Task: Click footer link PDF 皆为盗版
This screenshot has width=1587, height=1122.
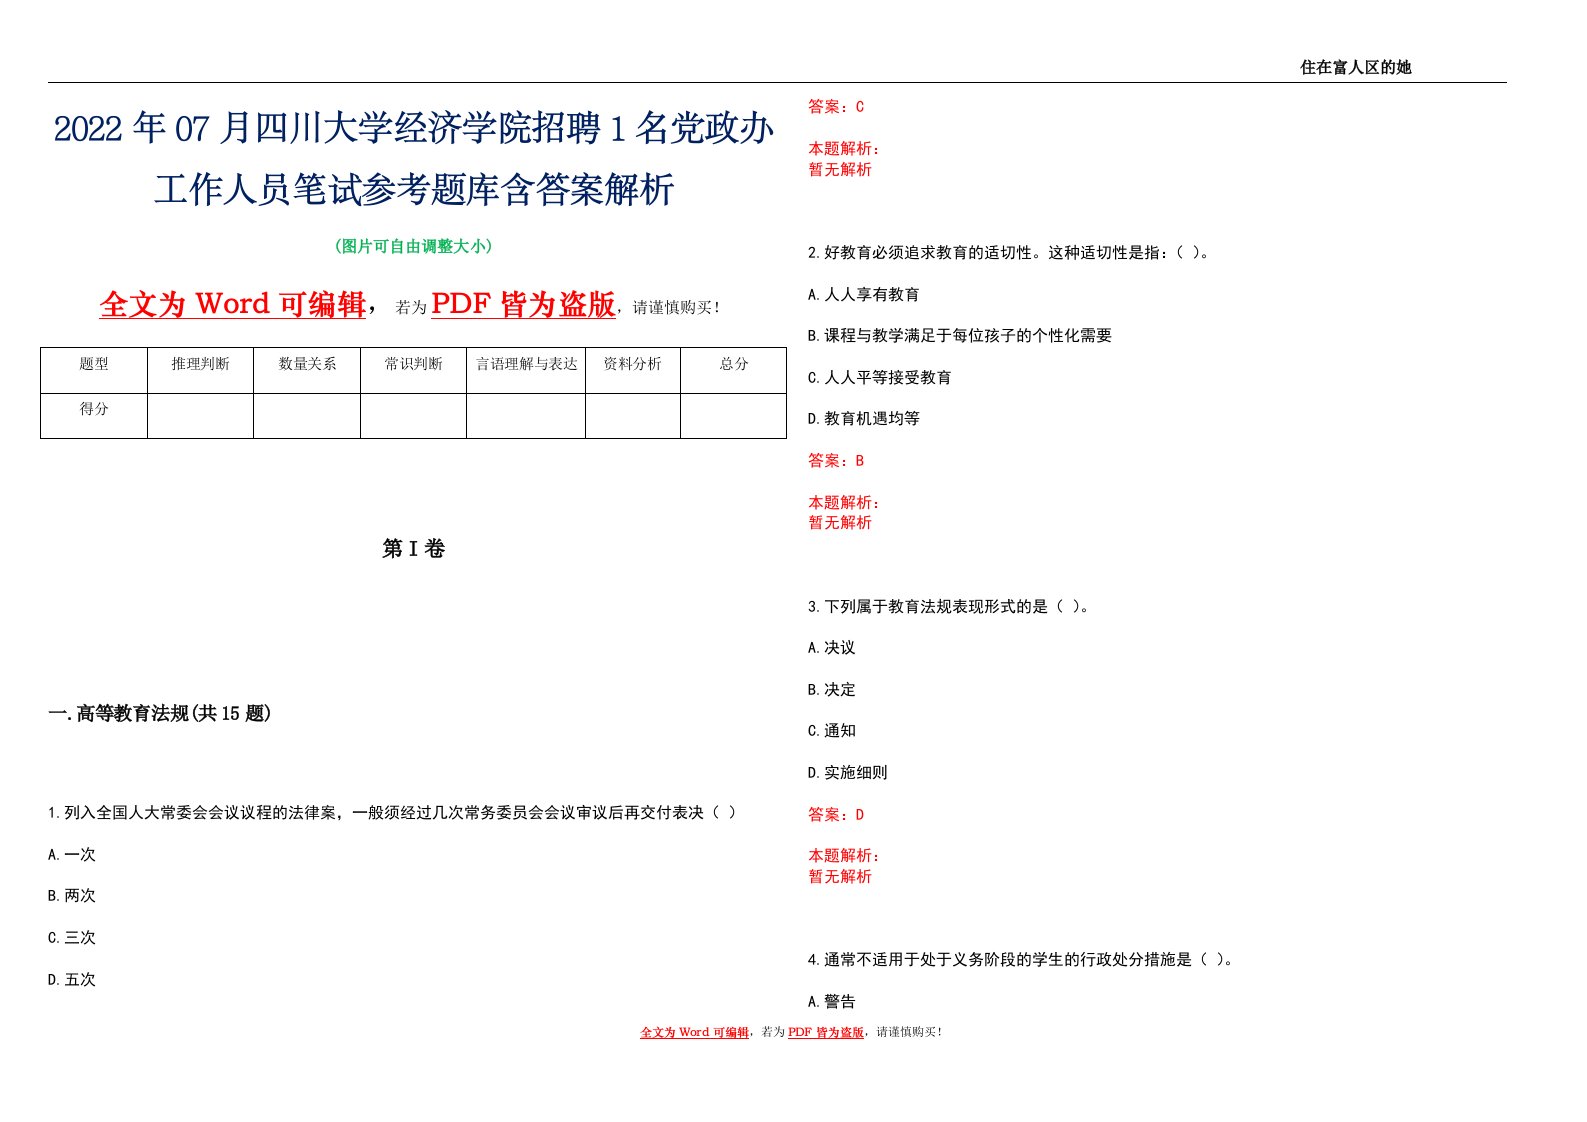Action: click(826, 1032)
